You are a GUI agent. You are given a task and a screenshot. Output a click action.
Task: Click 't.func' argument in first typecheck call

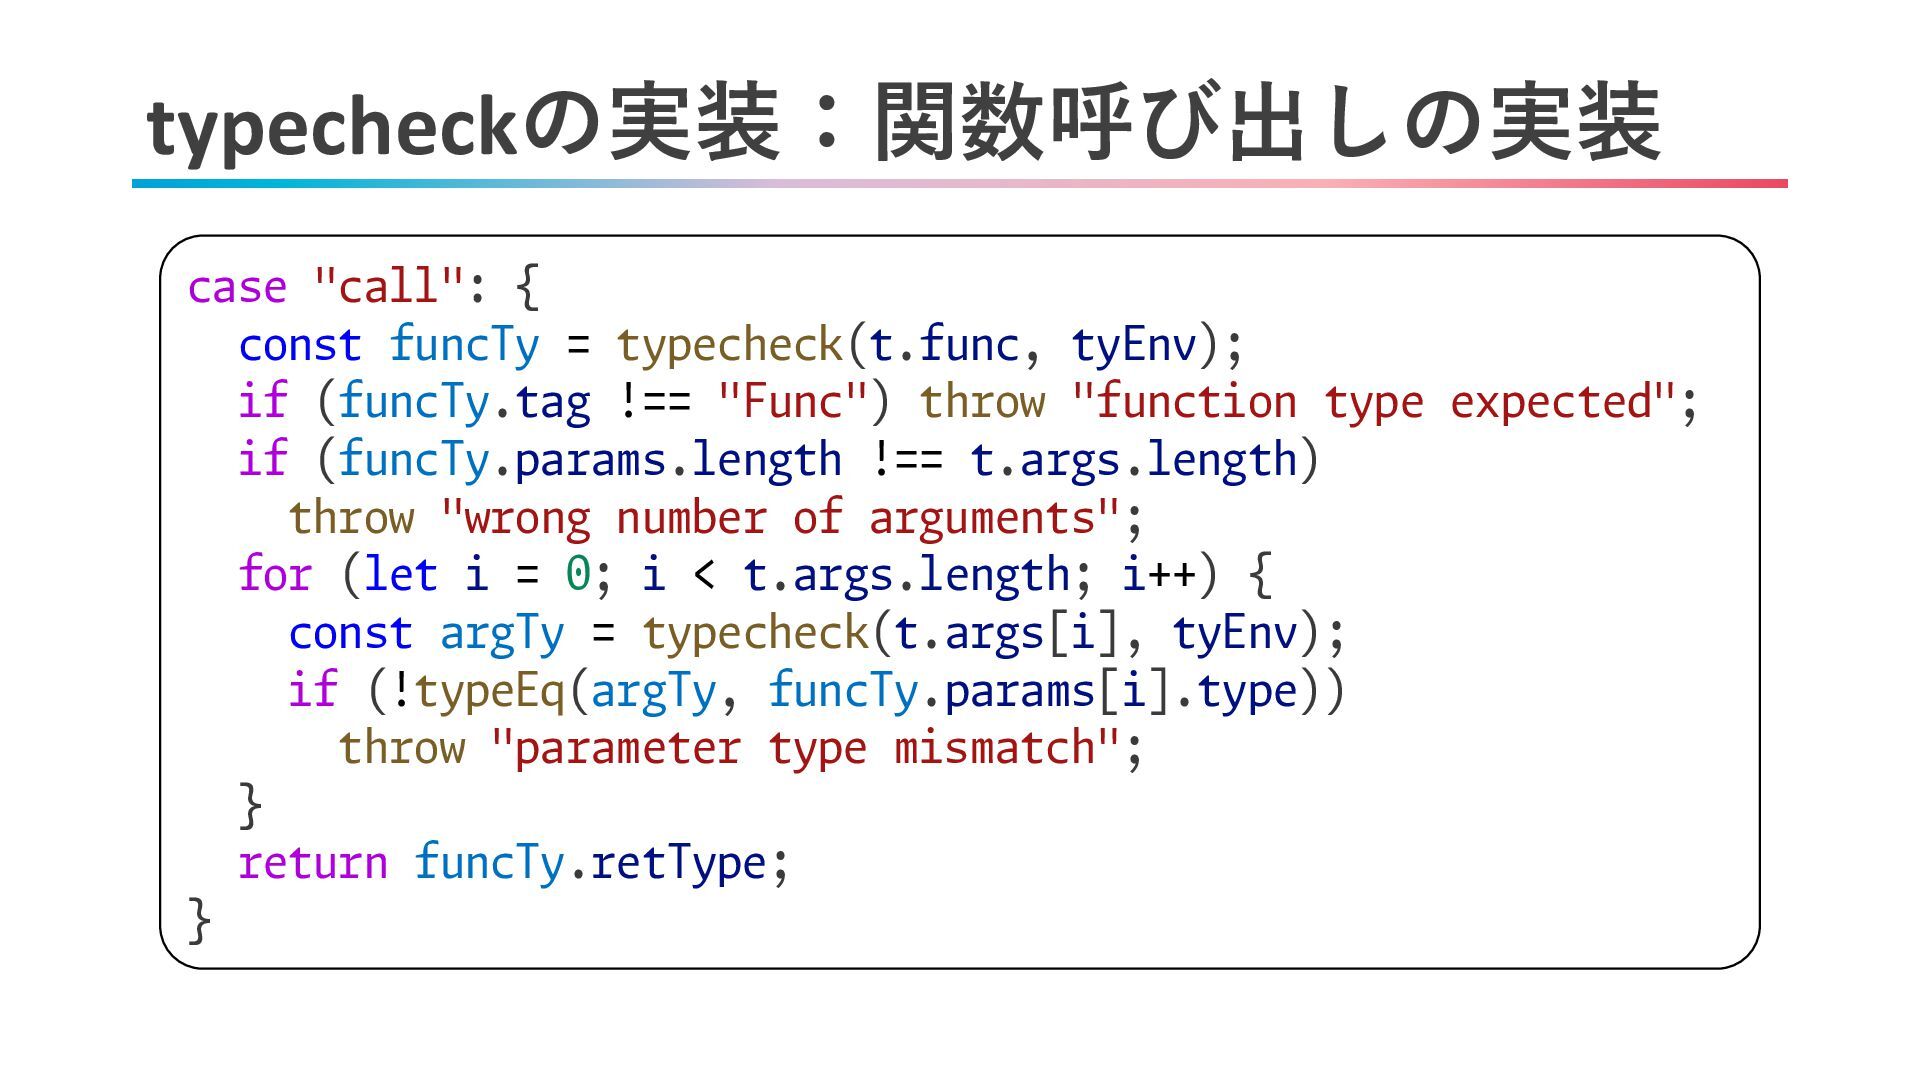(943, 345)
